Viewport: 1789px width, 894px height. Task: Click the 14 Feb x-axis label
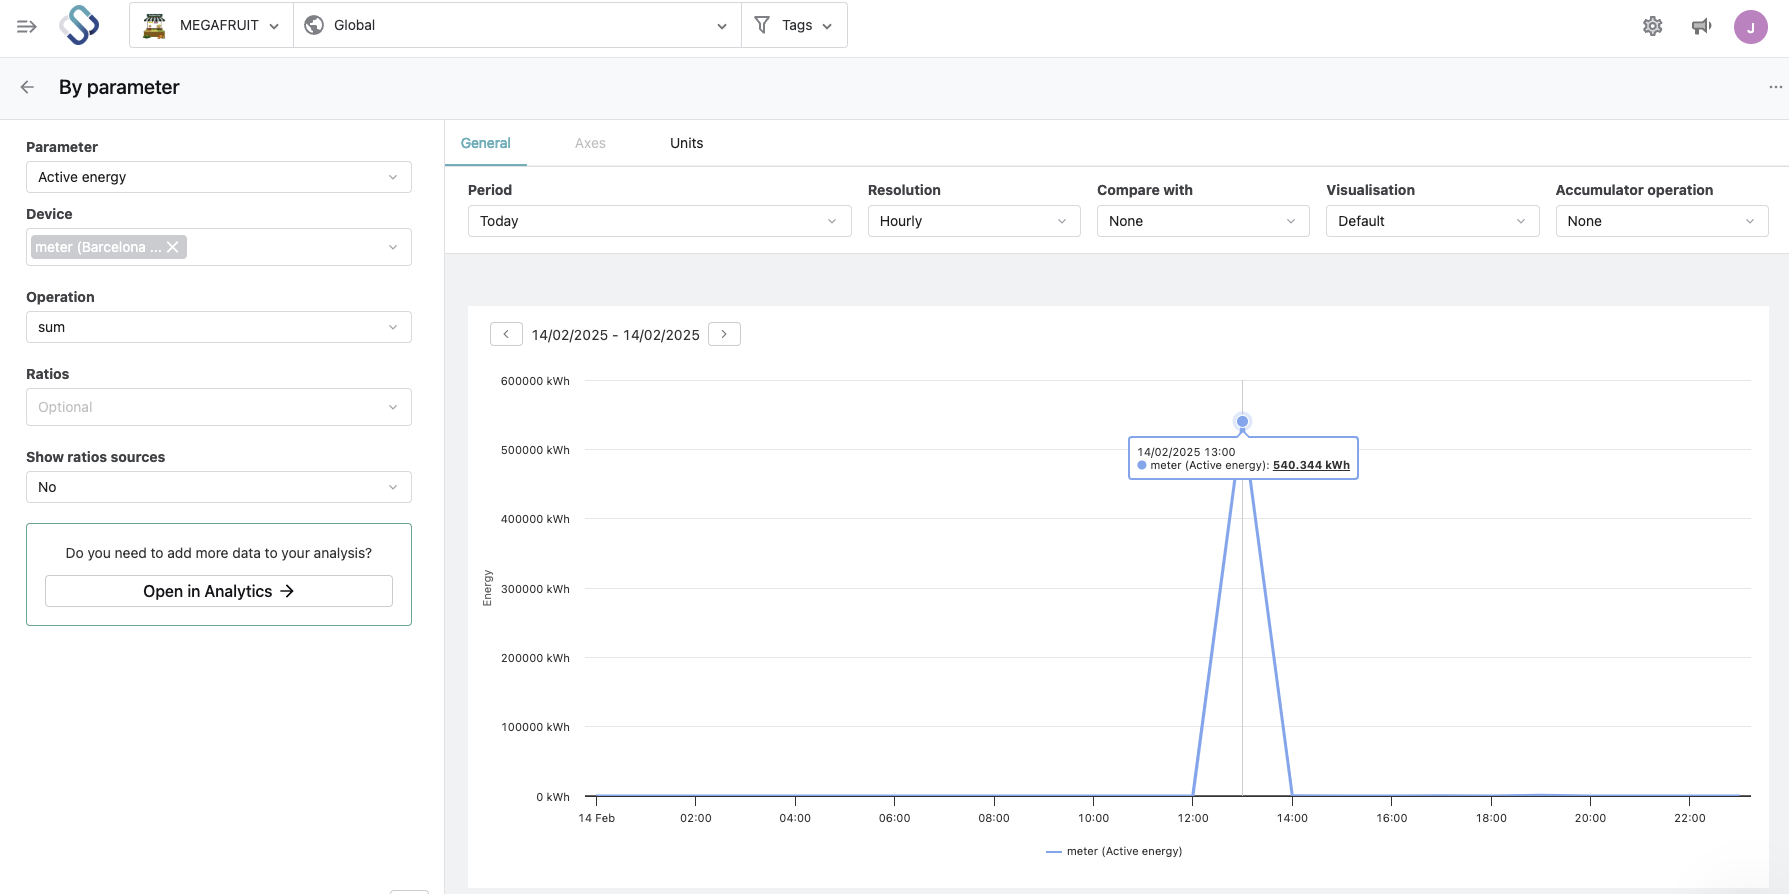coord(597,818)
